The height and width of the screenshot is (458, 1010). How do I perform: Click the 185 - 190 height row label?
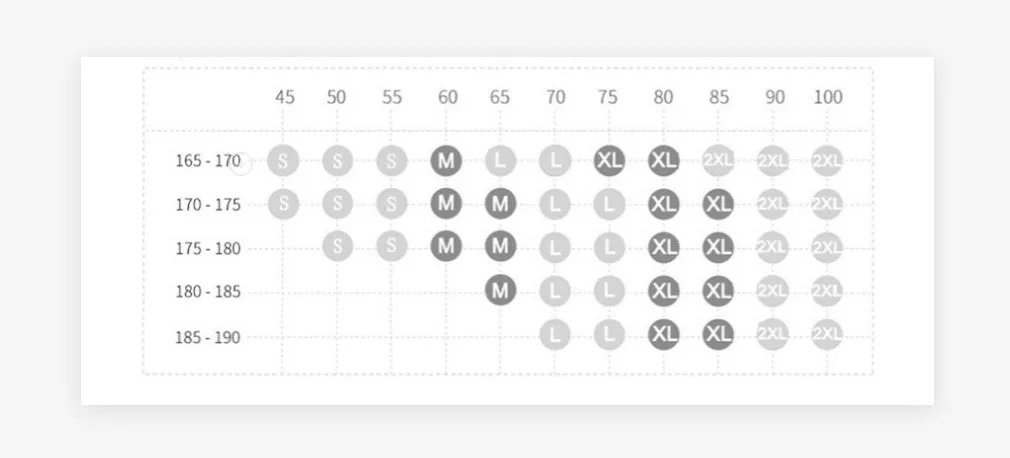coord(208,337)
